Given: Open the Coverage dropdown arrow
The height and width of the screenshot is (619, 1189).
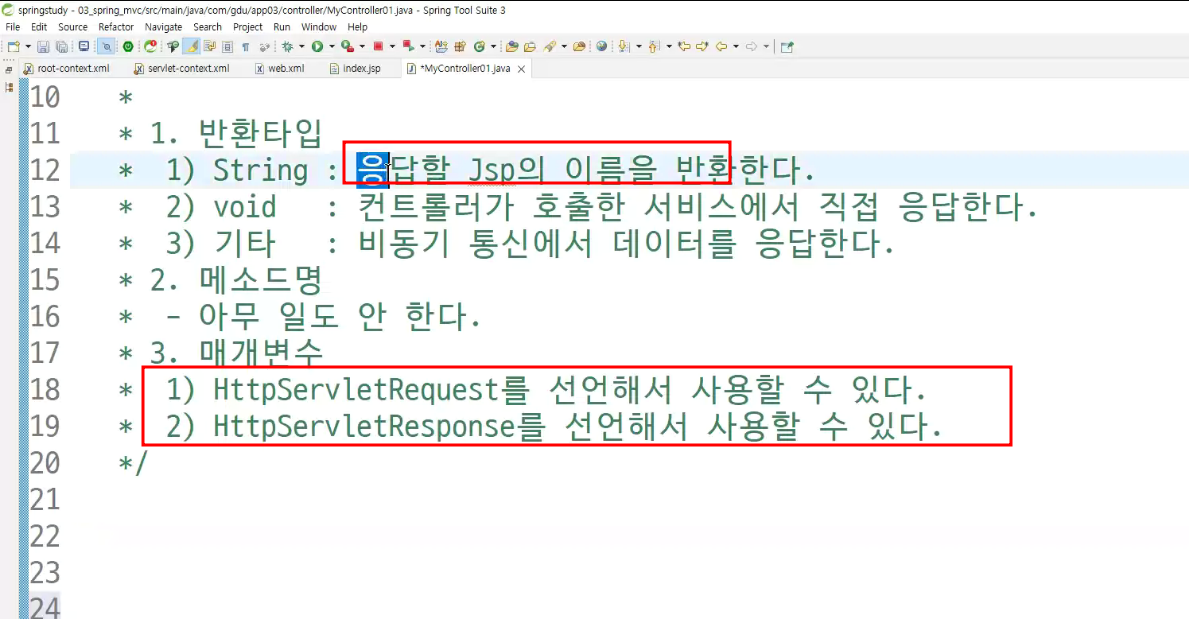Looking at the screenshot, I should coord(362,47).
